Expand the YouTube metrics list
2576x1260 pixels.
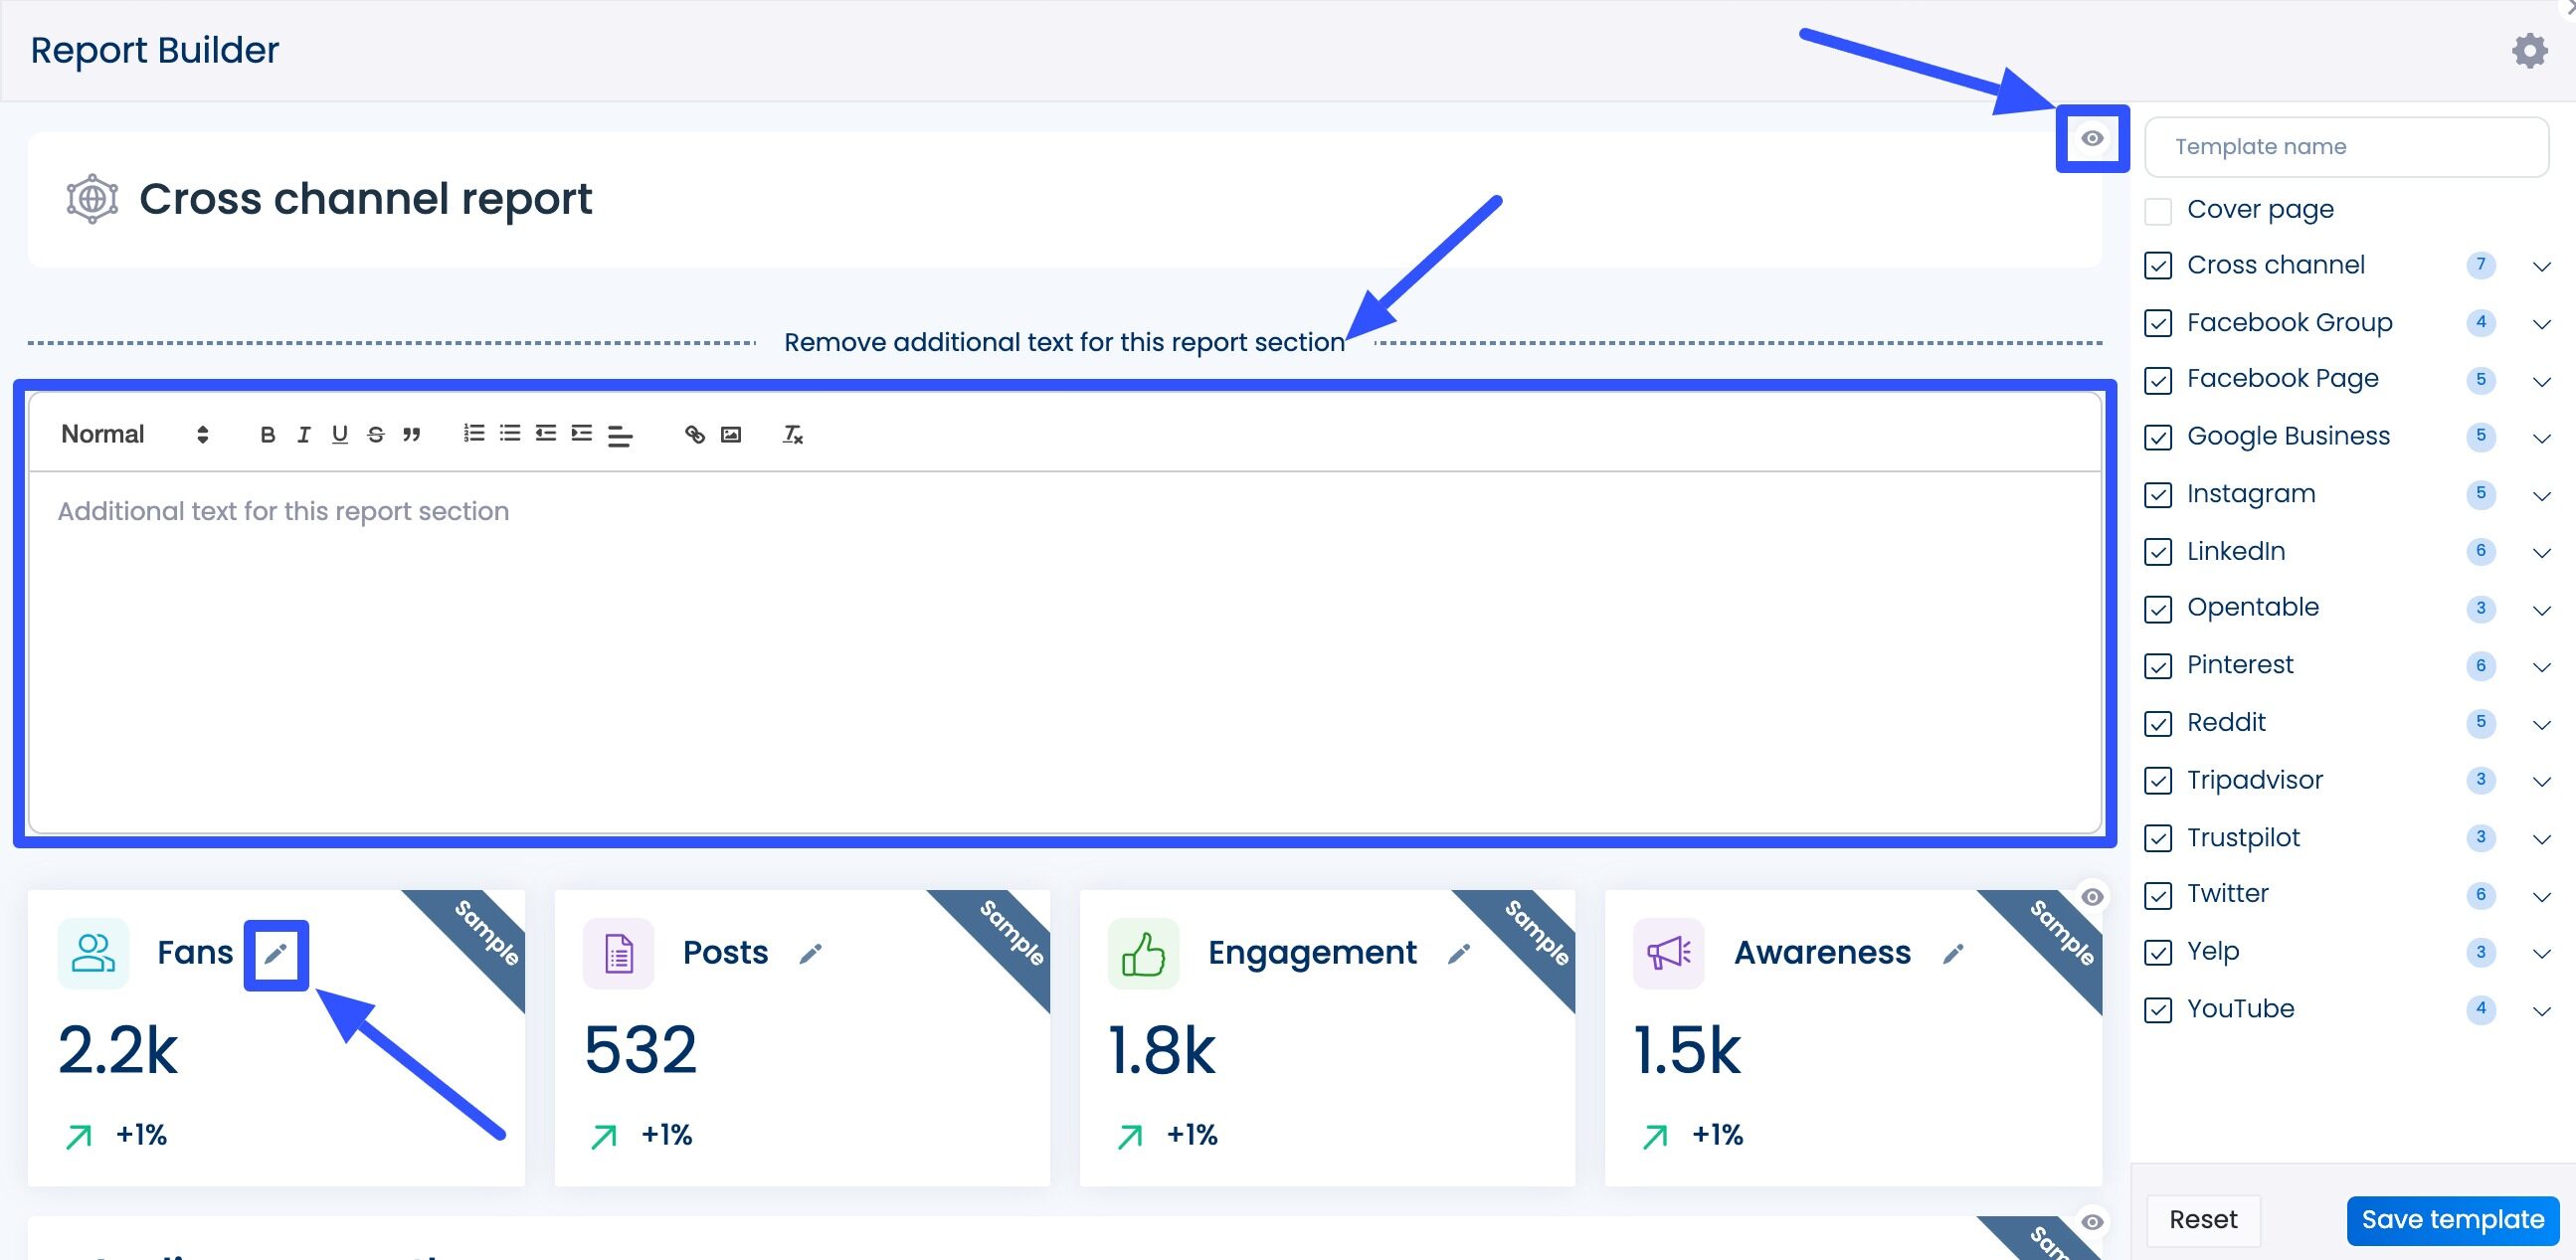coord(2541,1009)
